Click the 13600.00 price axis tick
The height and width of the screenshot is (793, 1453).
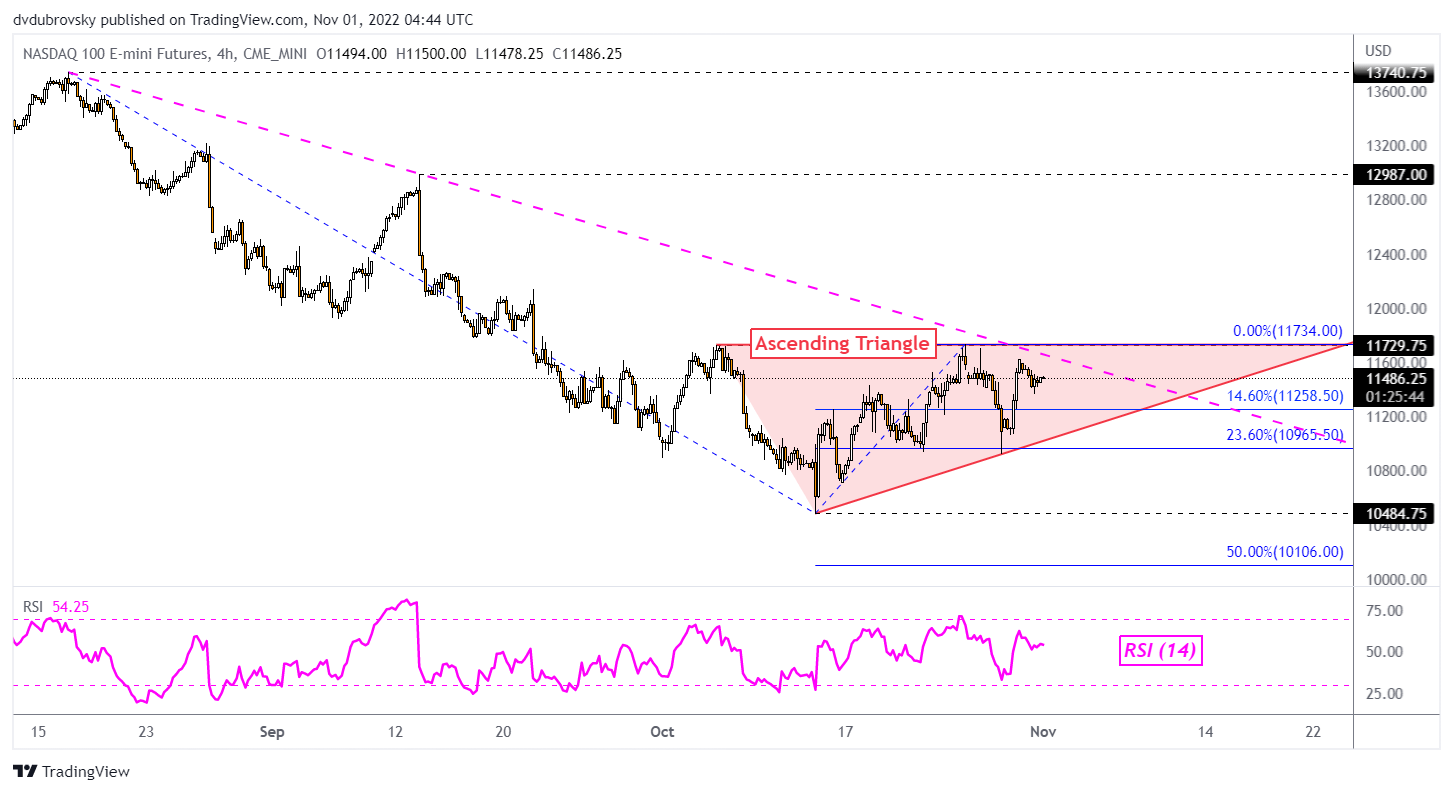click(1397, 92)
